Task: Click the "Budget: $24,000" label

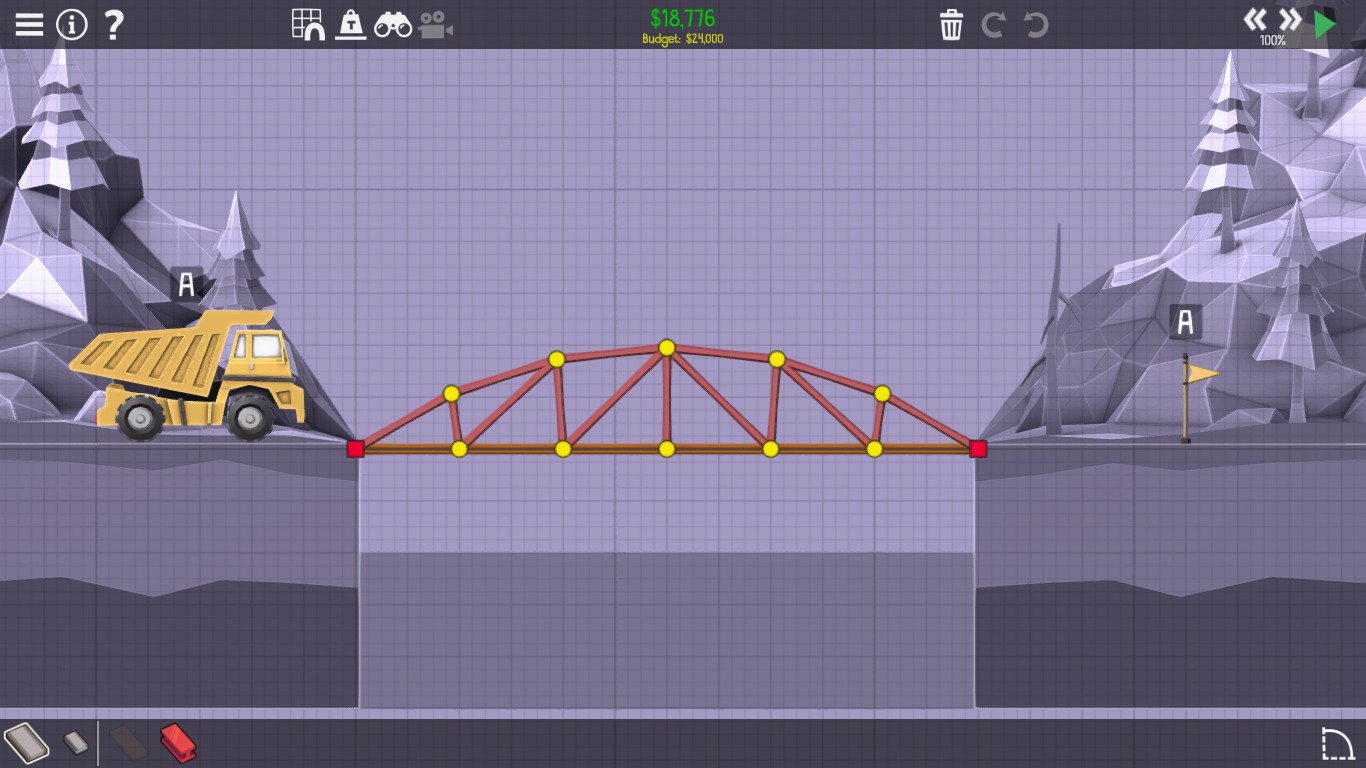Action: 683,39
